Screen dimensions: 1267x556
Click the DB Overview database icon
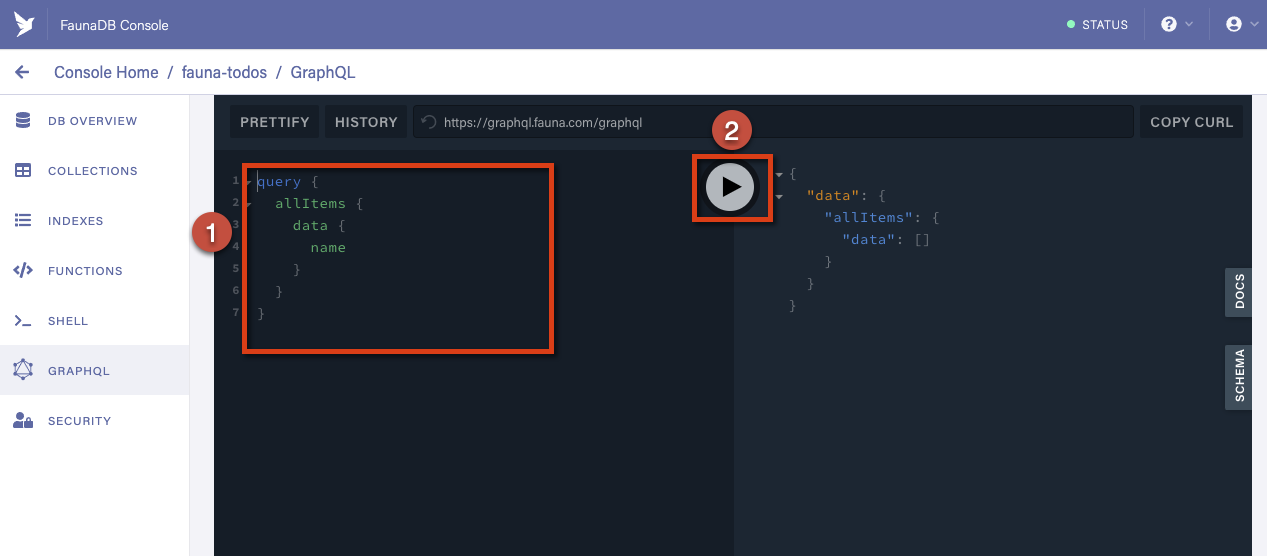click(23, 121)
